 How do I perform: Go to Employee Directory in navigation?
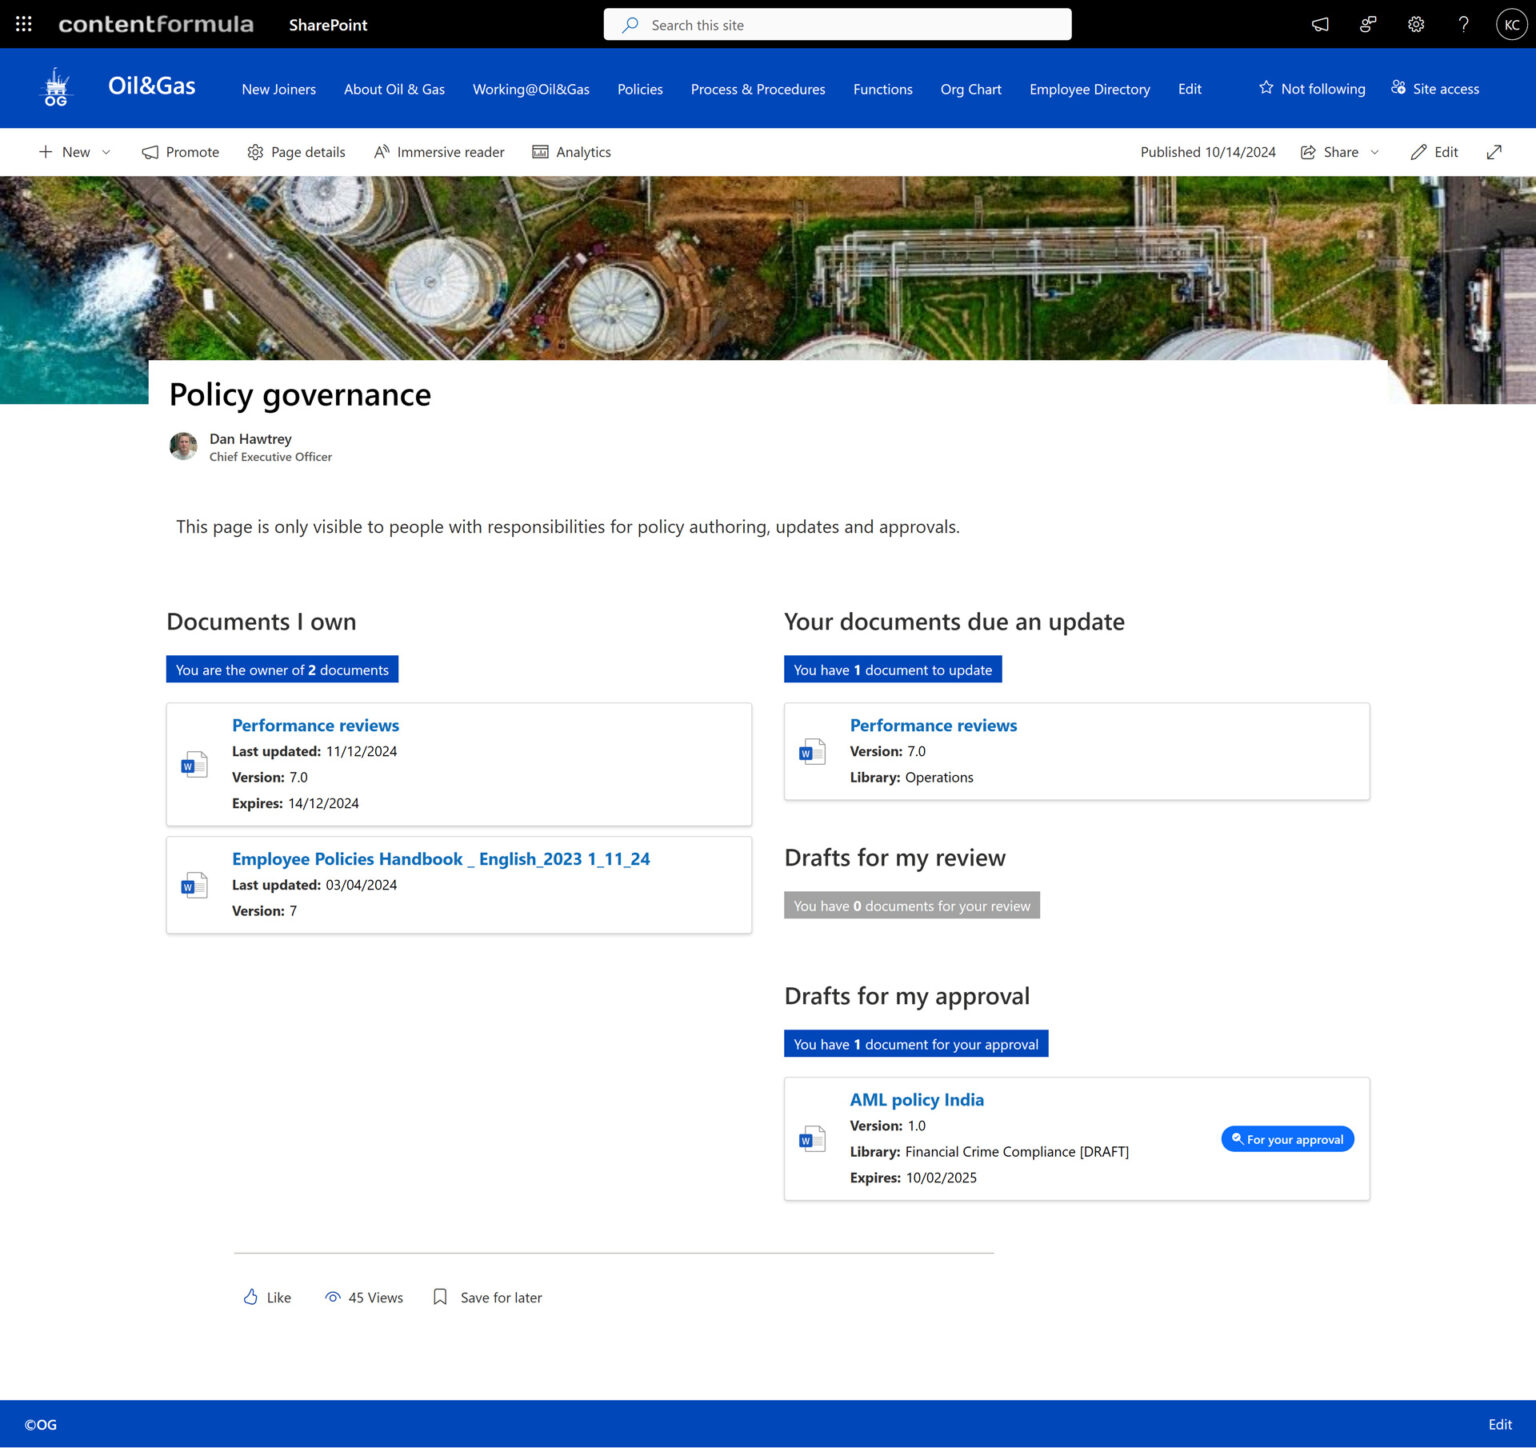pos(1089,89)
